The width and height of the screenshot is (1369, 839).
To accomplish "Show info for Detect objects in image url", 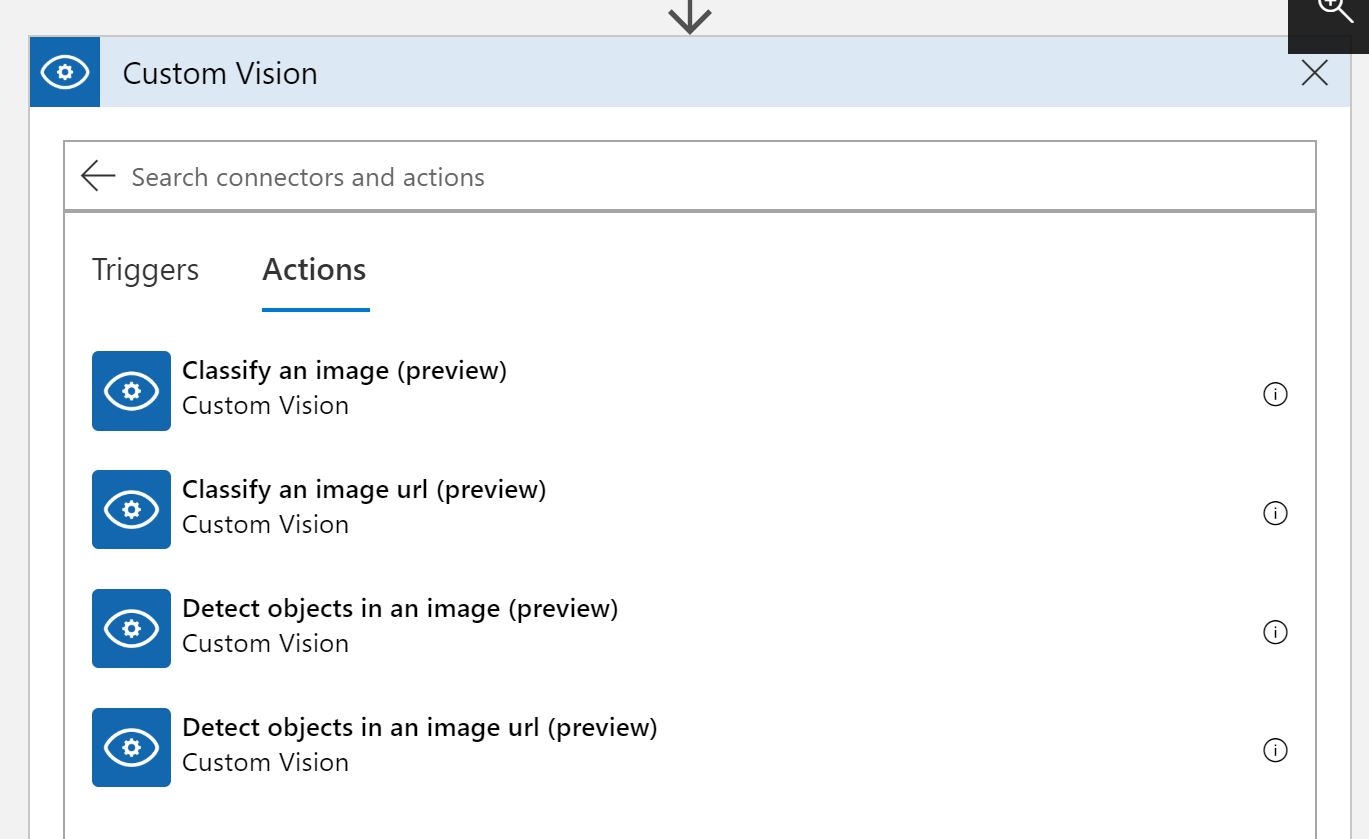I will 1275,750.
